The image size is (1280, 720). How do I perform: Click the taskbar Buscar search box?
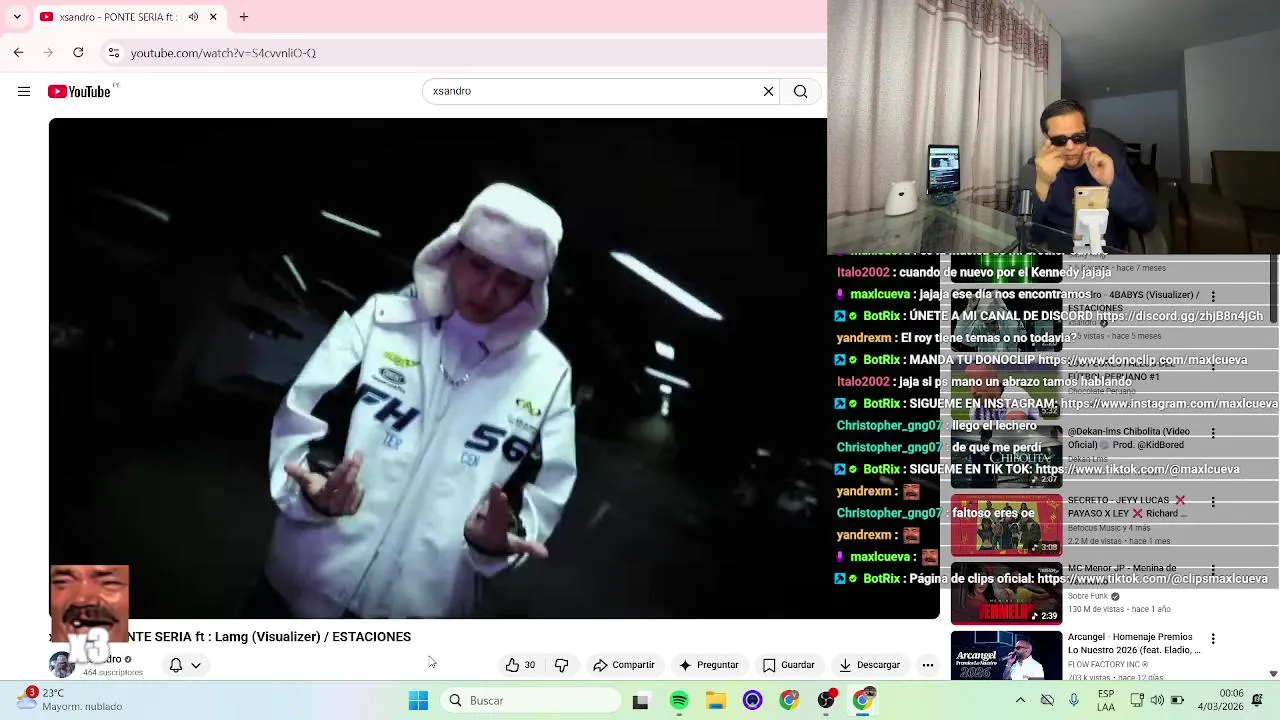point(531,701)
